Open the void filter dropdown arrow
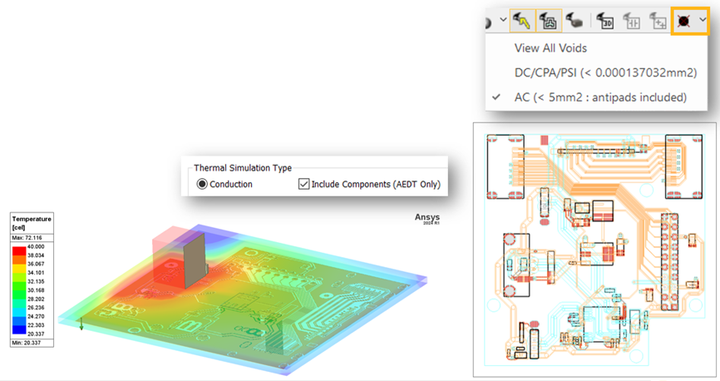This screenshot has width=720, height=381. click(x=703, y=20)
